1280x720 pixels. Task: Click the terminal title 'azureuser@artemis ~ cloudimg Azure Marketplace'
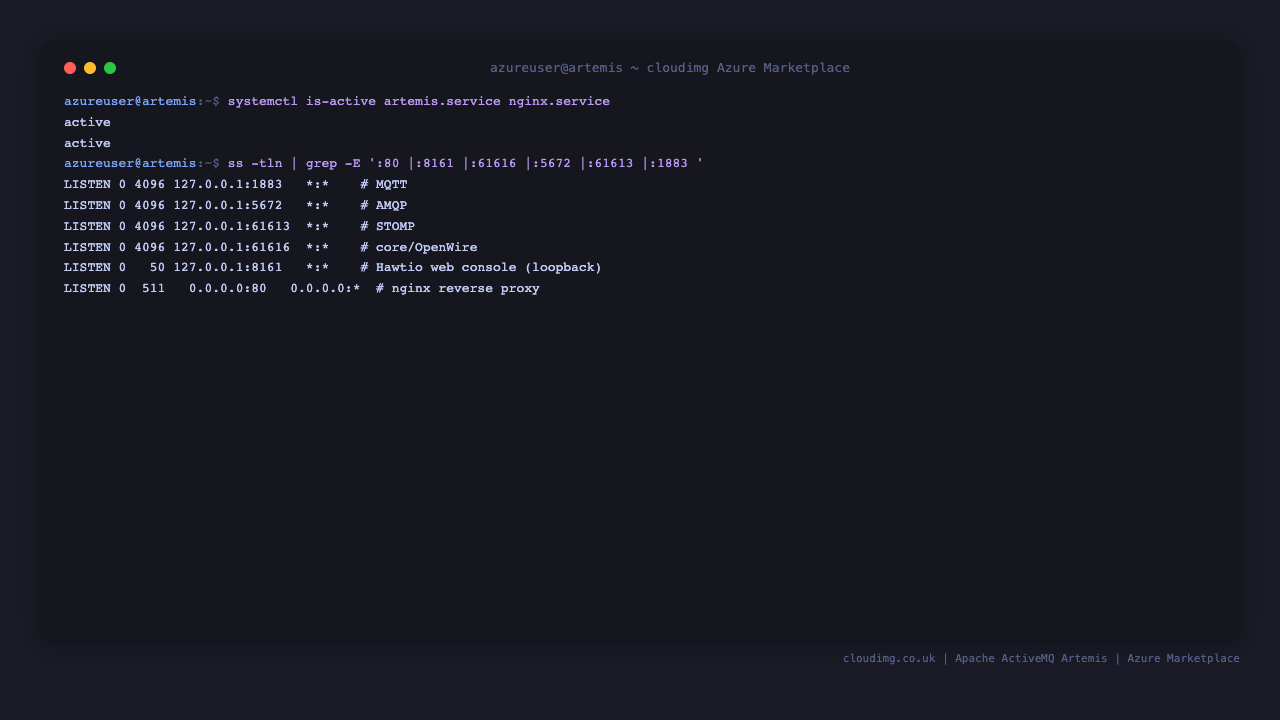[670, 68]
